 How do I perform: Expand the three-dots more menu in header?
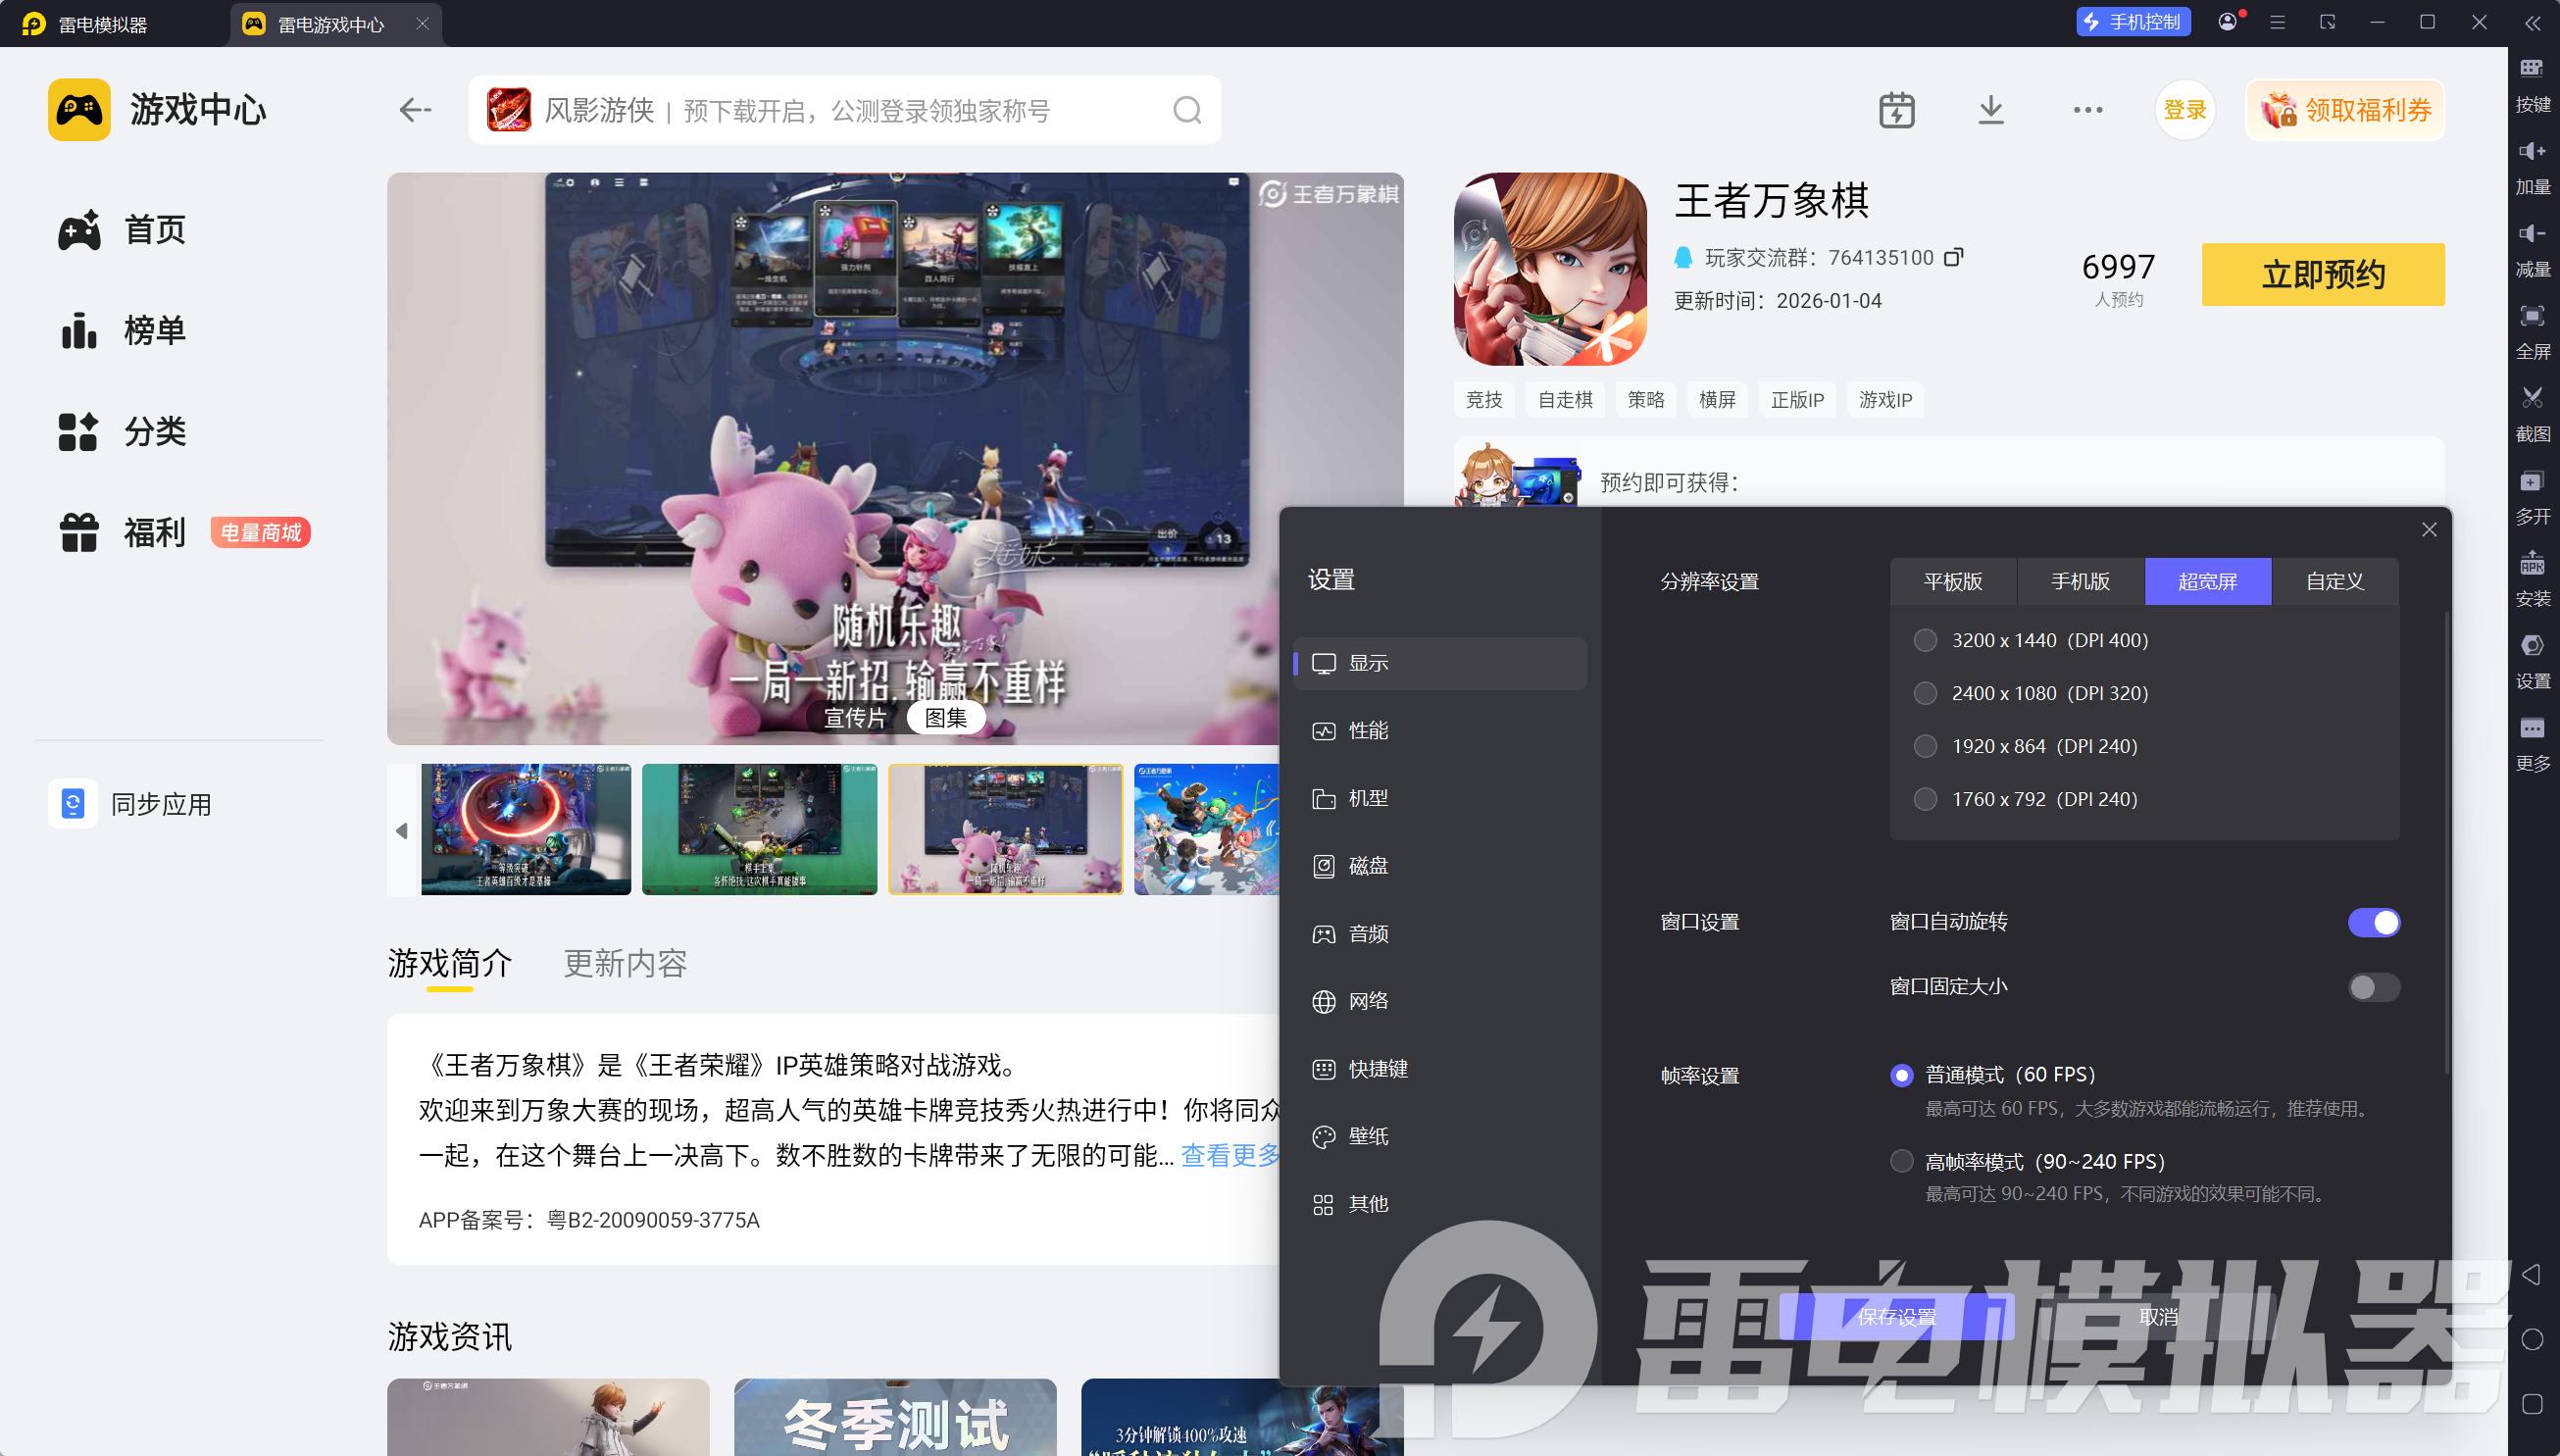(x=2087, y=110)
